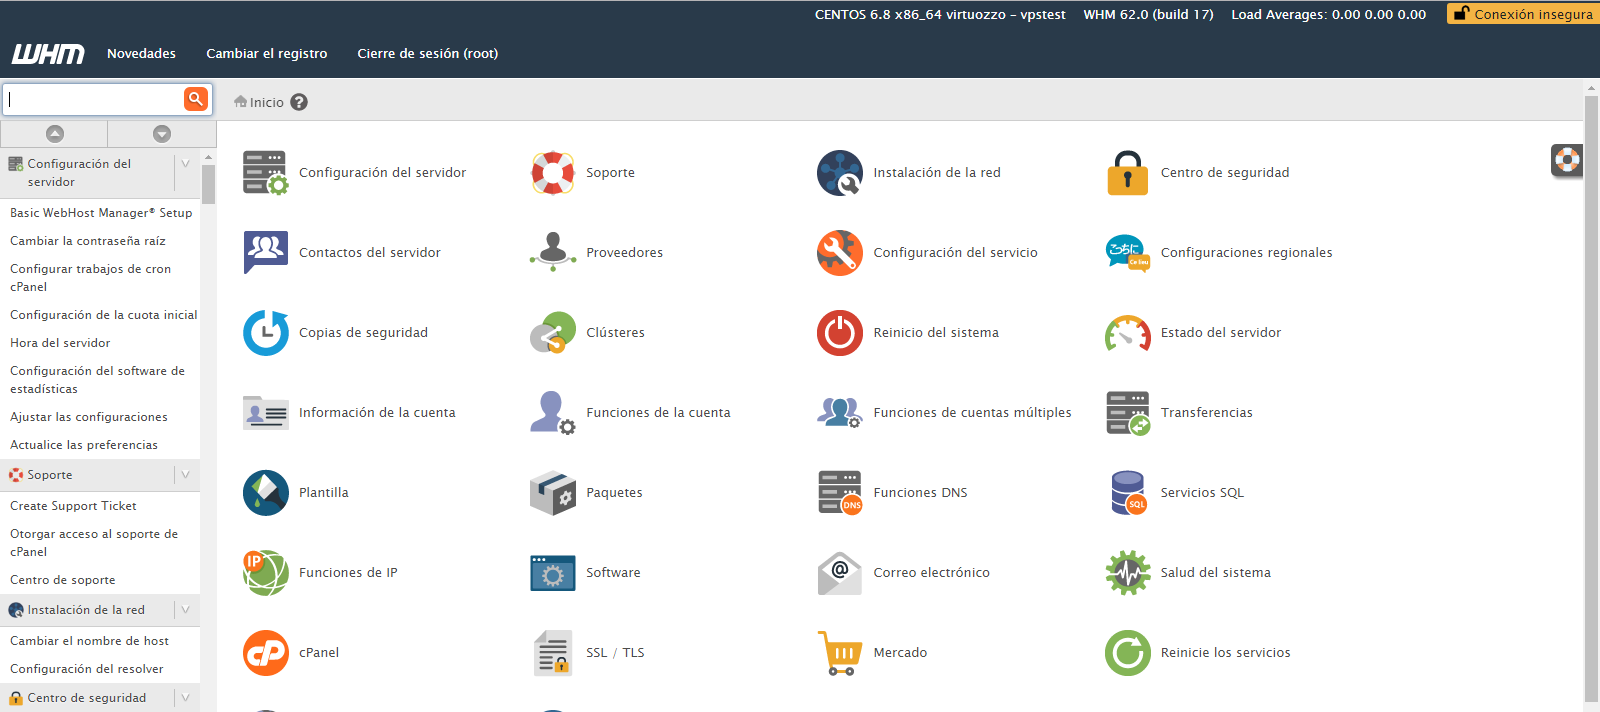This screenshot has height=712, width=1600.
Task: Open the Funciones DNS icon
Action: 840,493
